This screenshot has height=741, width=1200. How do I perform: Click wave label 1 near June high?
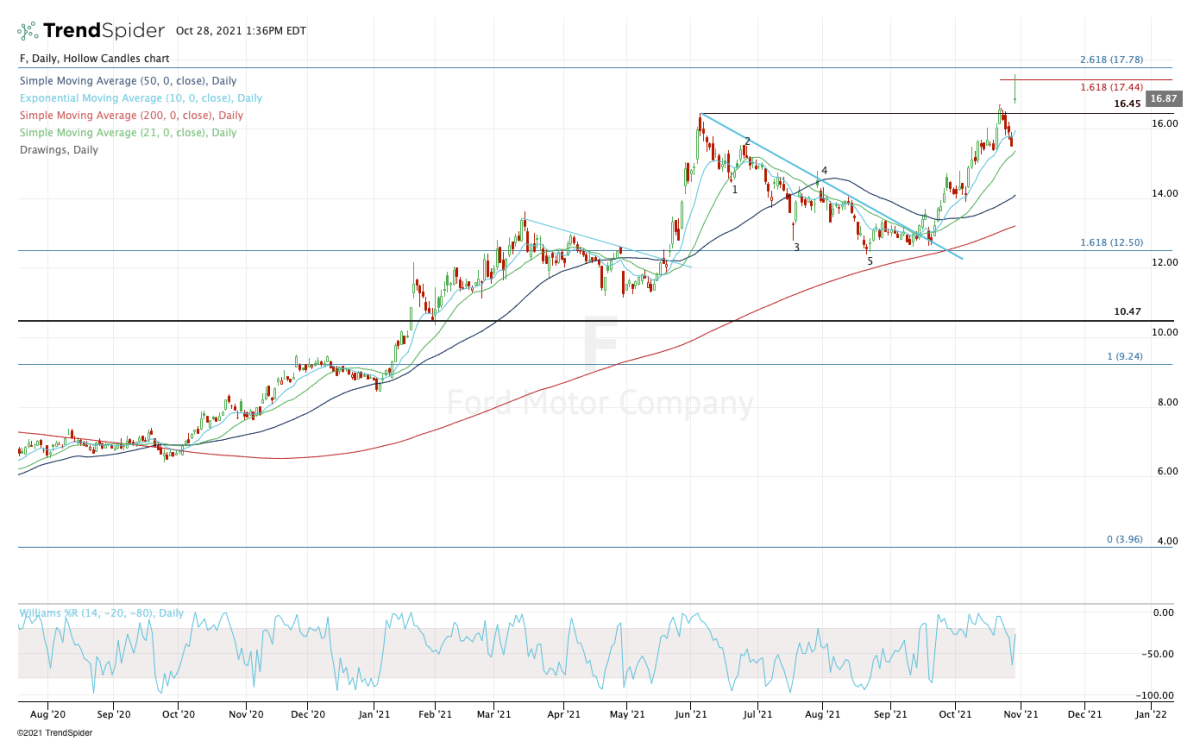coord(734,189)
